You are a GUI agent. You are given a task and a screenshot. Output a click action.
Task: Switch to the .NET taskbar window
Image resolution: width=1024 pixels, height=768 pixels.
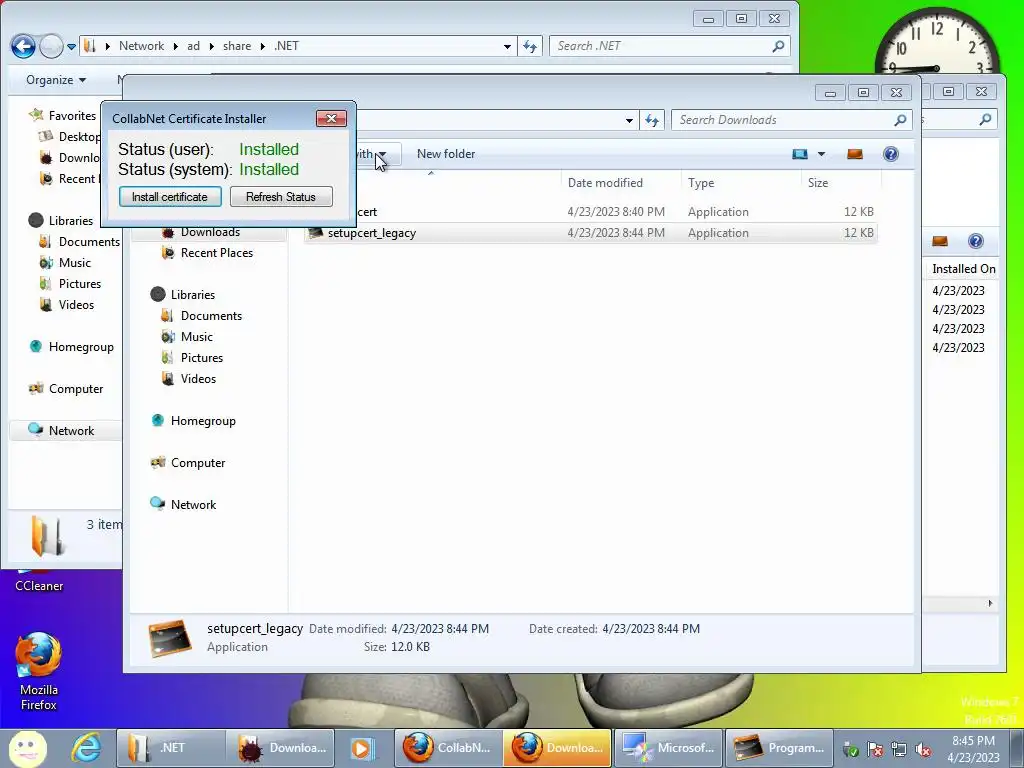click(171, 748)
